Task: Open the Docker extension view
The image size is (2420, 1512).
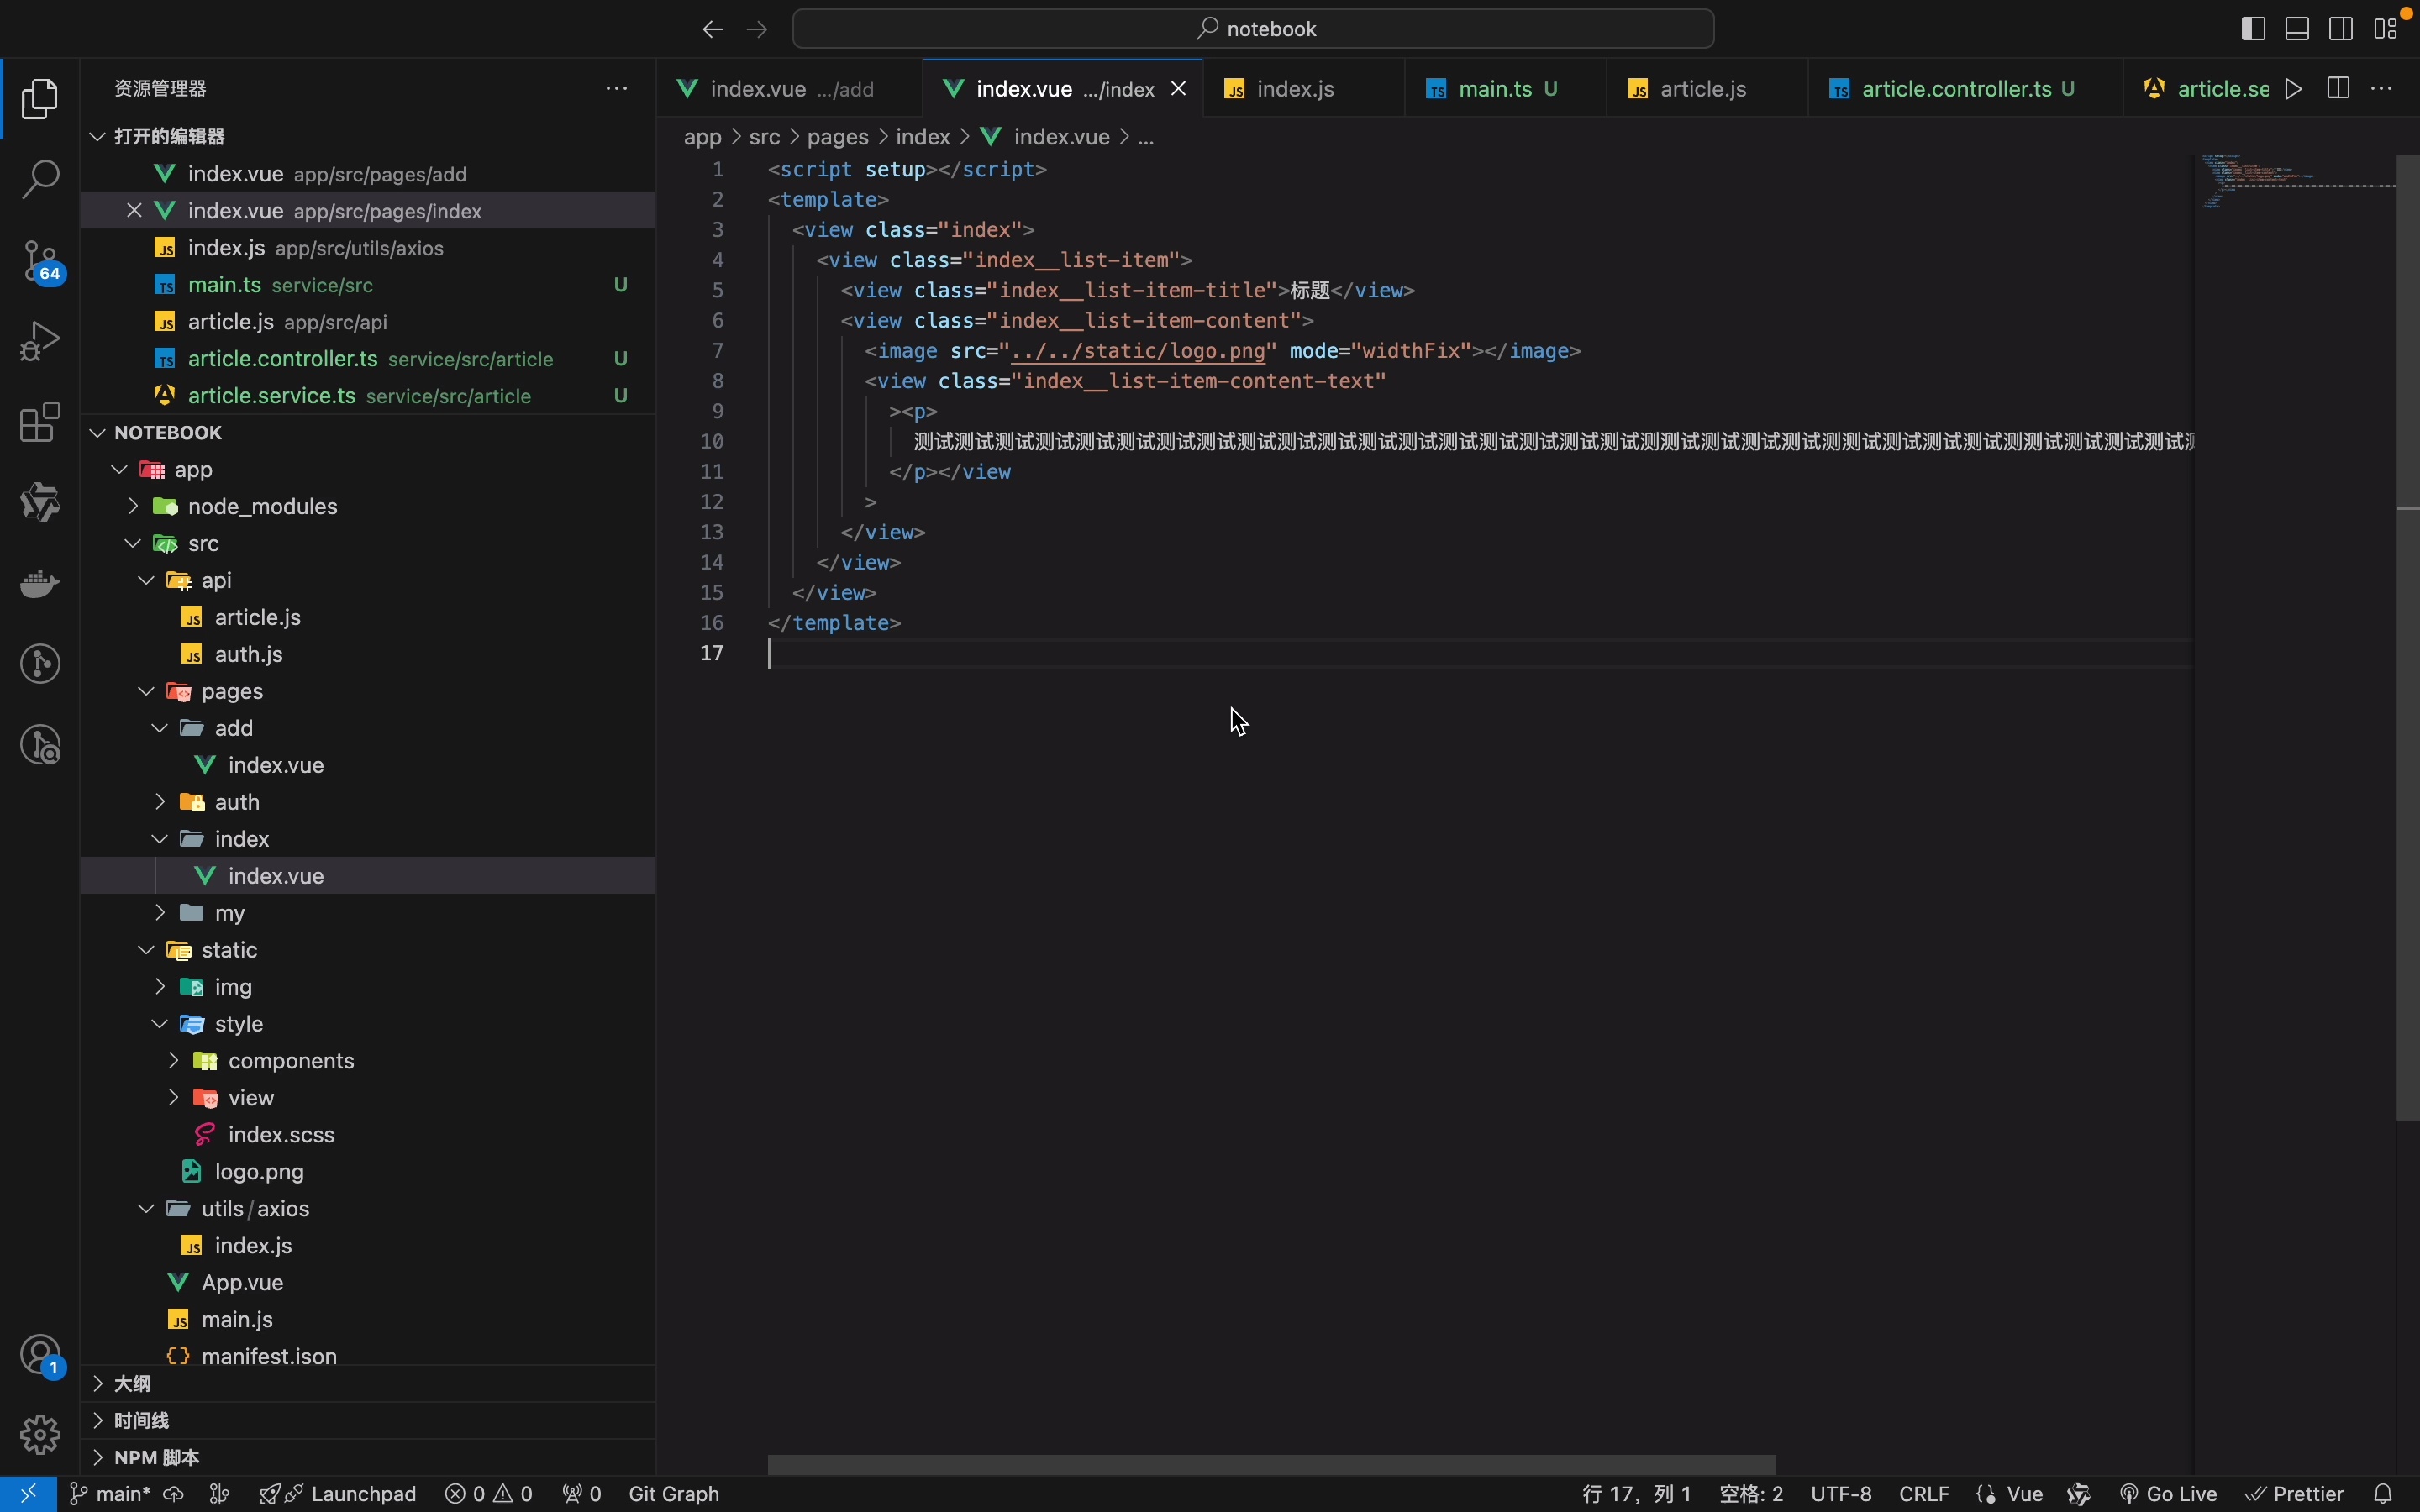Action: tap(40, 583)
